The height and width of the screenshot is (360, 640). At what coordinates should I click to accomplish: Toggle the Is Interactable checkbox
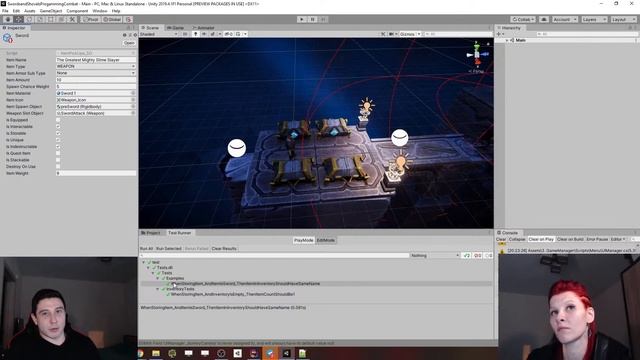point(58,127)
